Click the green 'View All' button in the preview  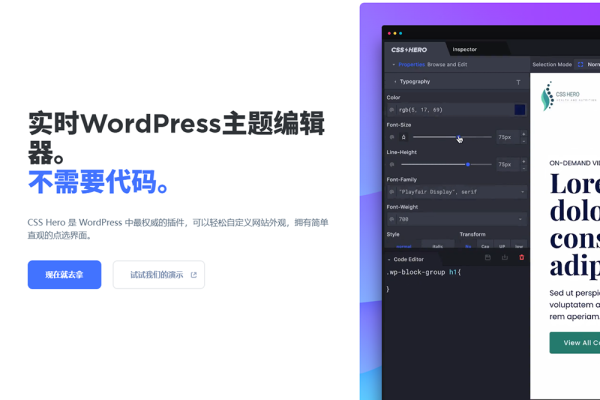point(575,343)
